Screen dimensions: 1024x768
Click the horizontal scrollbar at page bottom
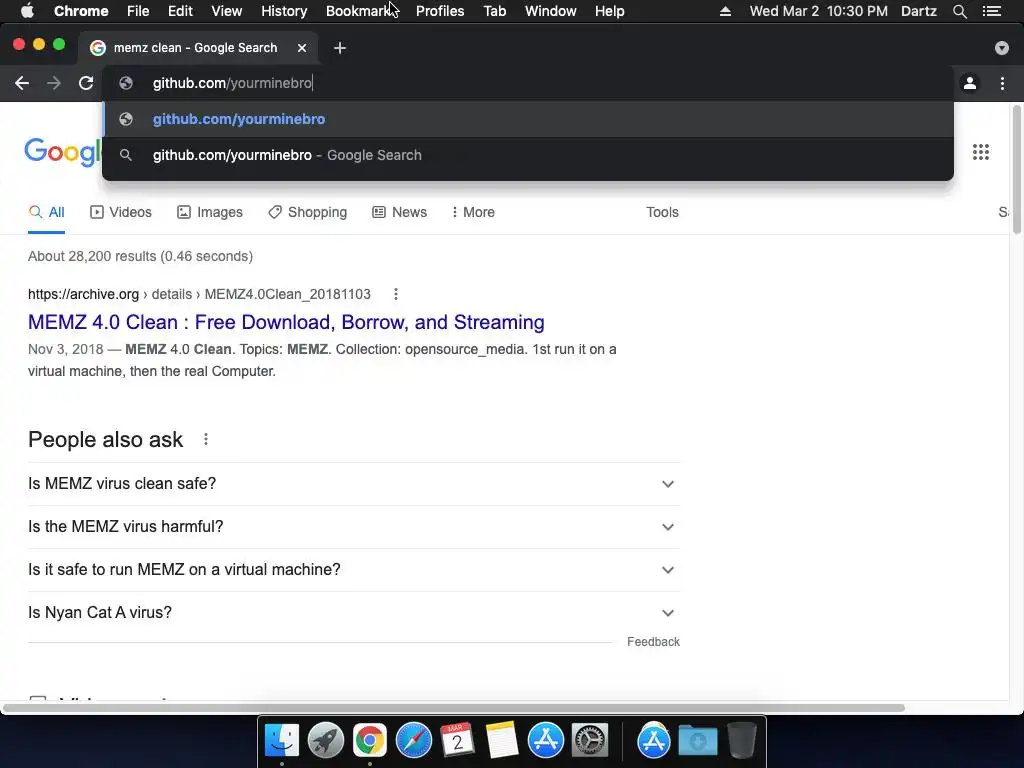[454, 708]
